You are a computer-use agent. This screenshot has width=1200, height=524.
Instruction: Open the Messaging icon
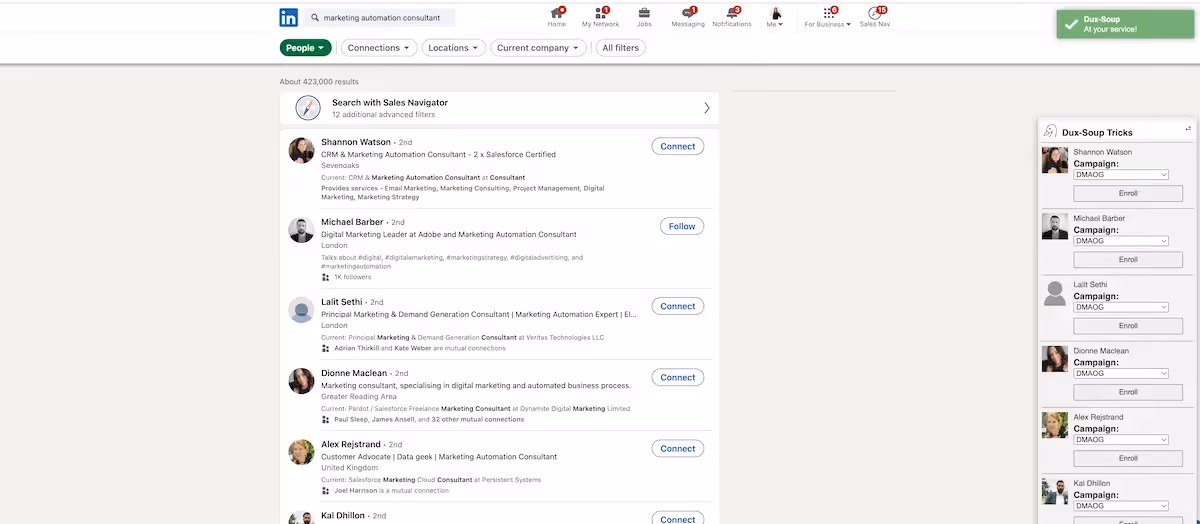(688, 13)
